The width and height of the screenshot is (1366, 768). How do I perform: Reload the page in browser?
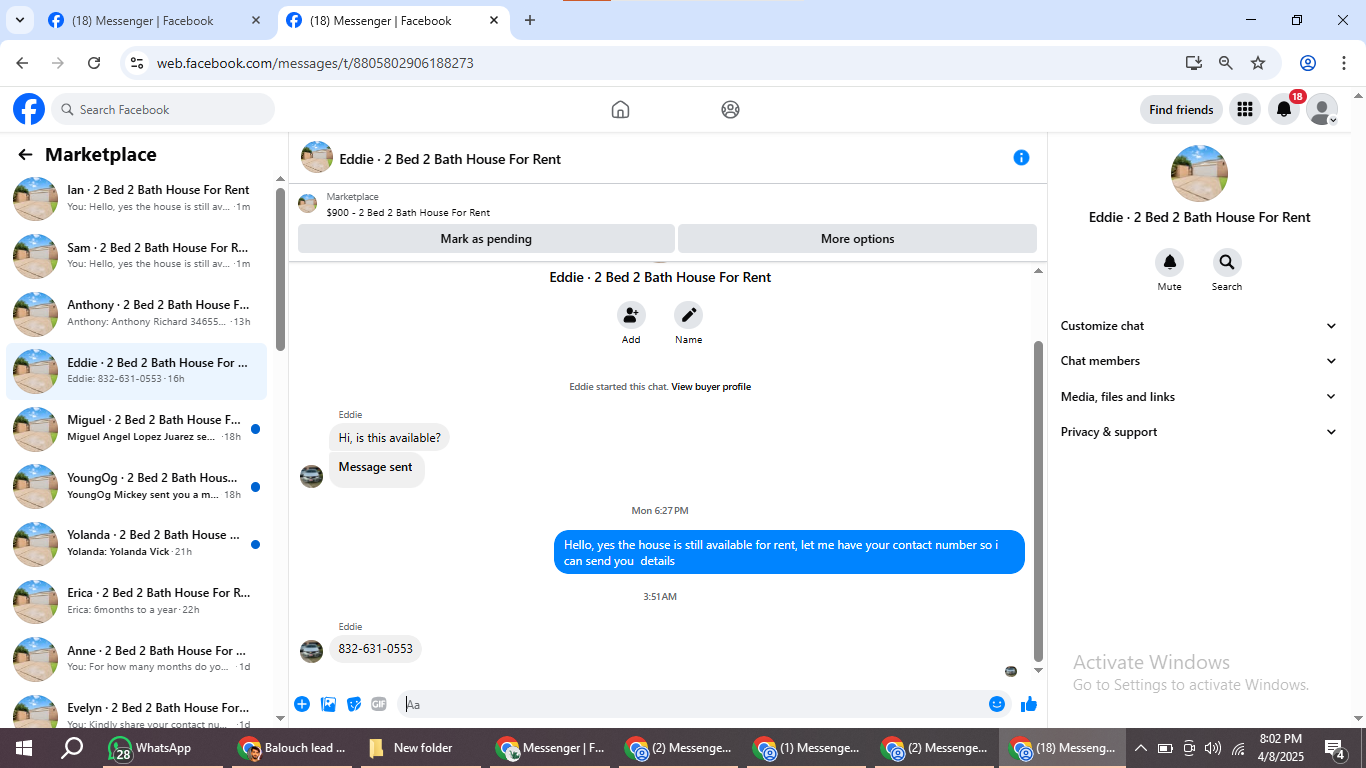(94, 63)
